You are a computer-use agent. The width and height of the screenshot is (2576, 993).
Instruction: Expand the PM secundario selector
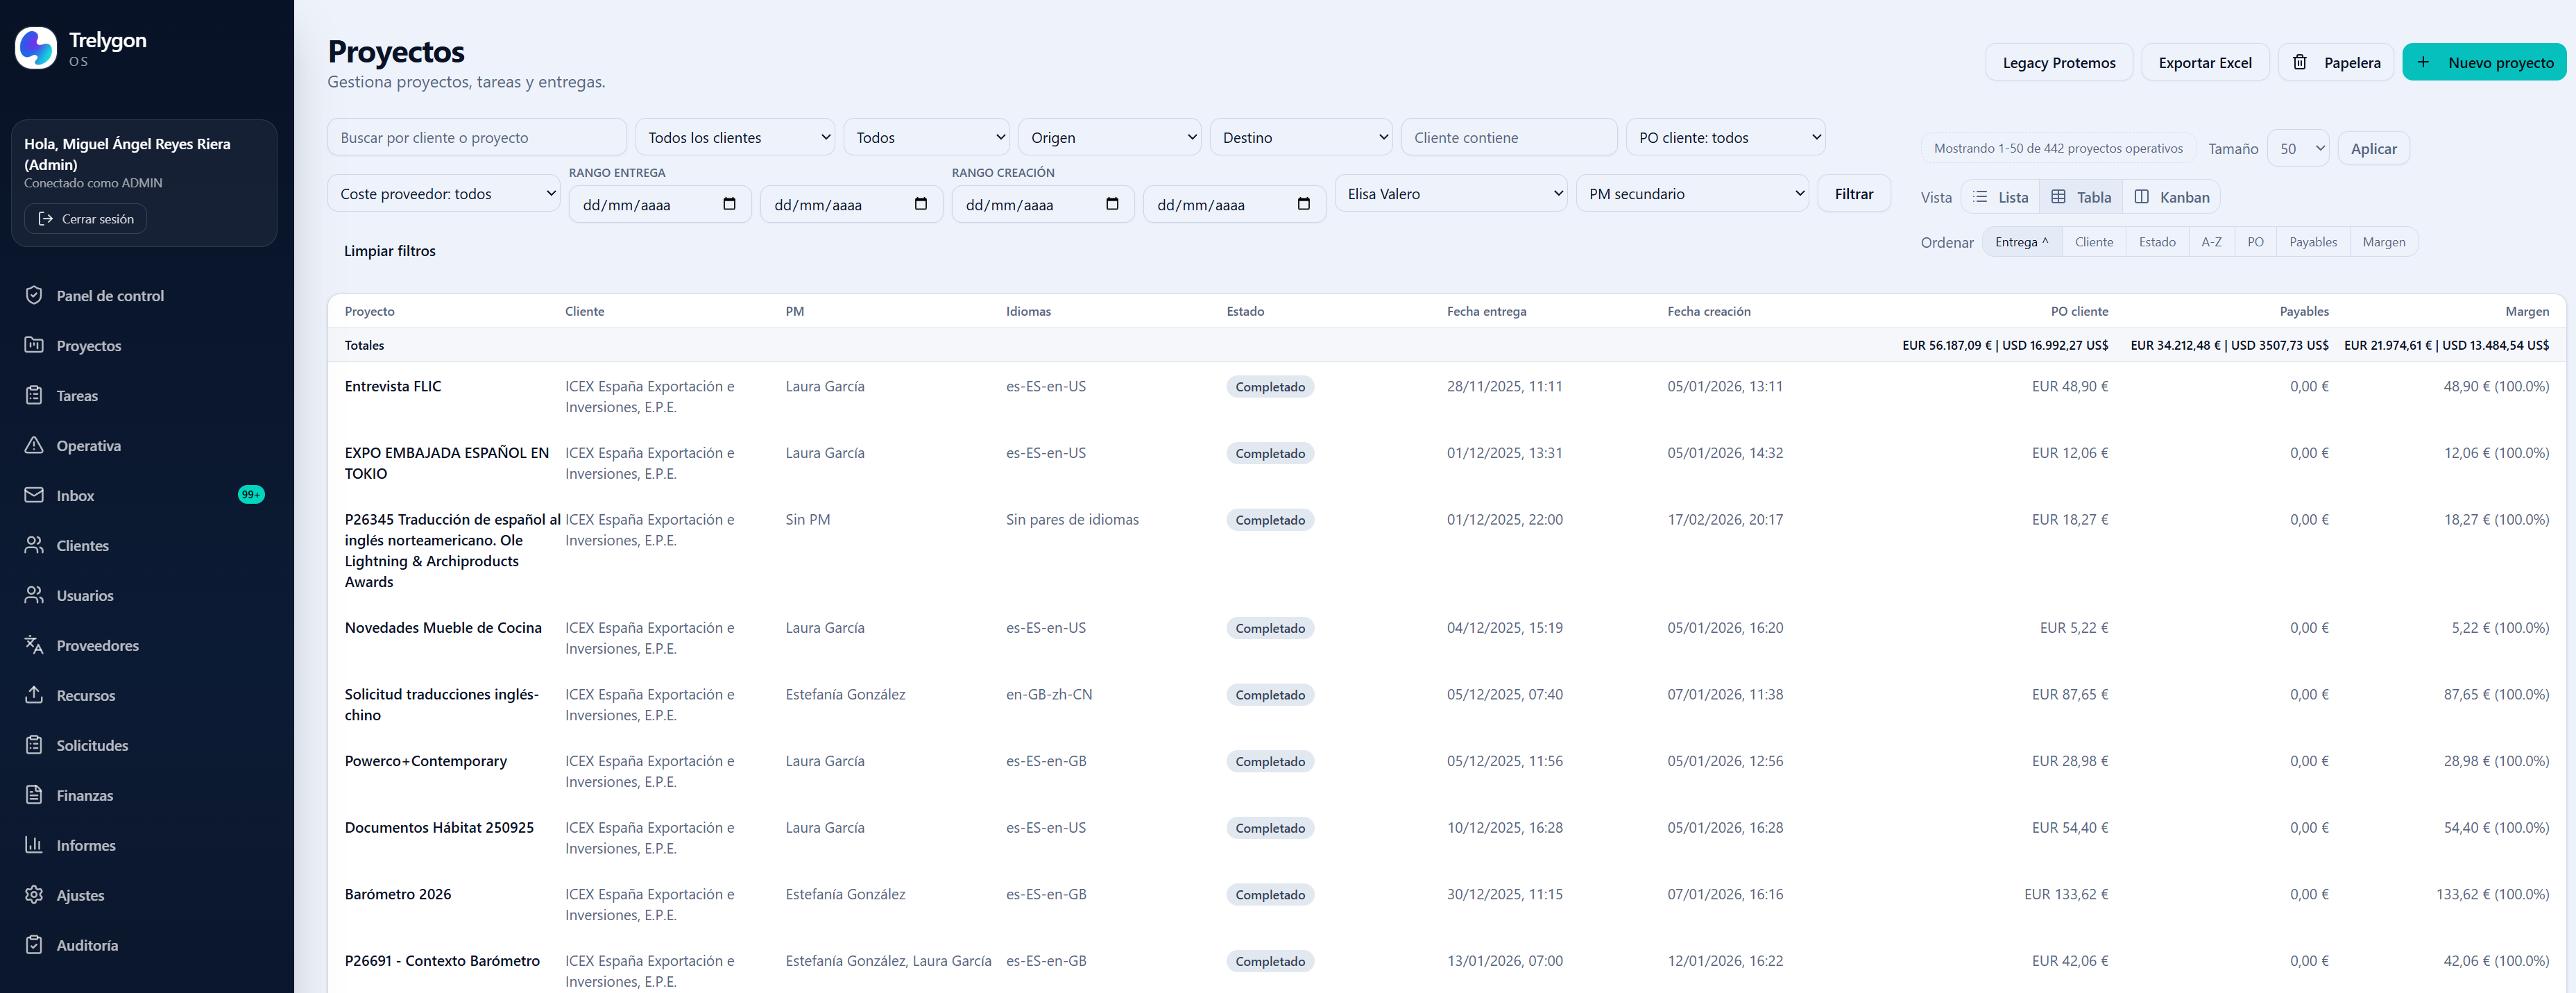[x=1693, y=193]
